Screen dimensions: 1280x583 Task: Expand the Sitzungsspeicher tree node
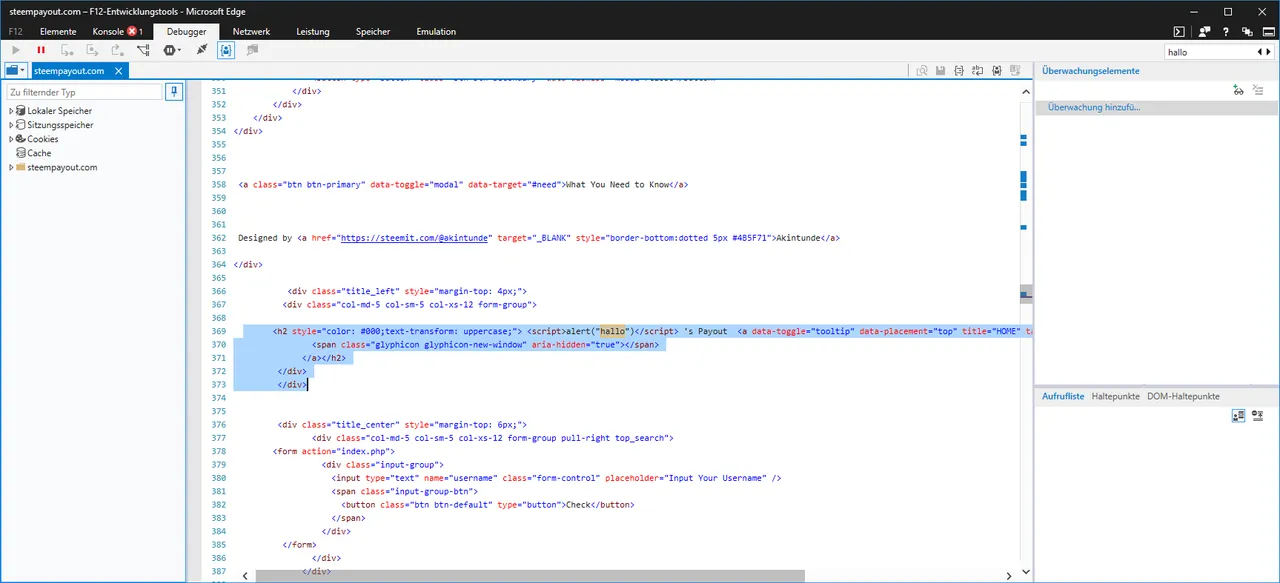pos(11,125)
